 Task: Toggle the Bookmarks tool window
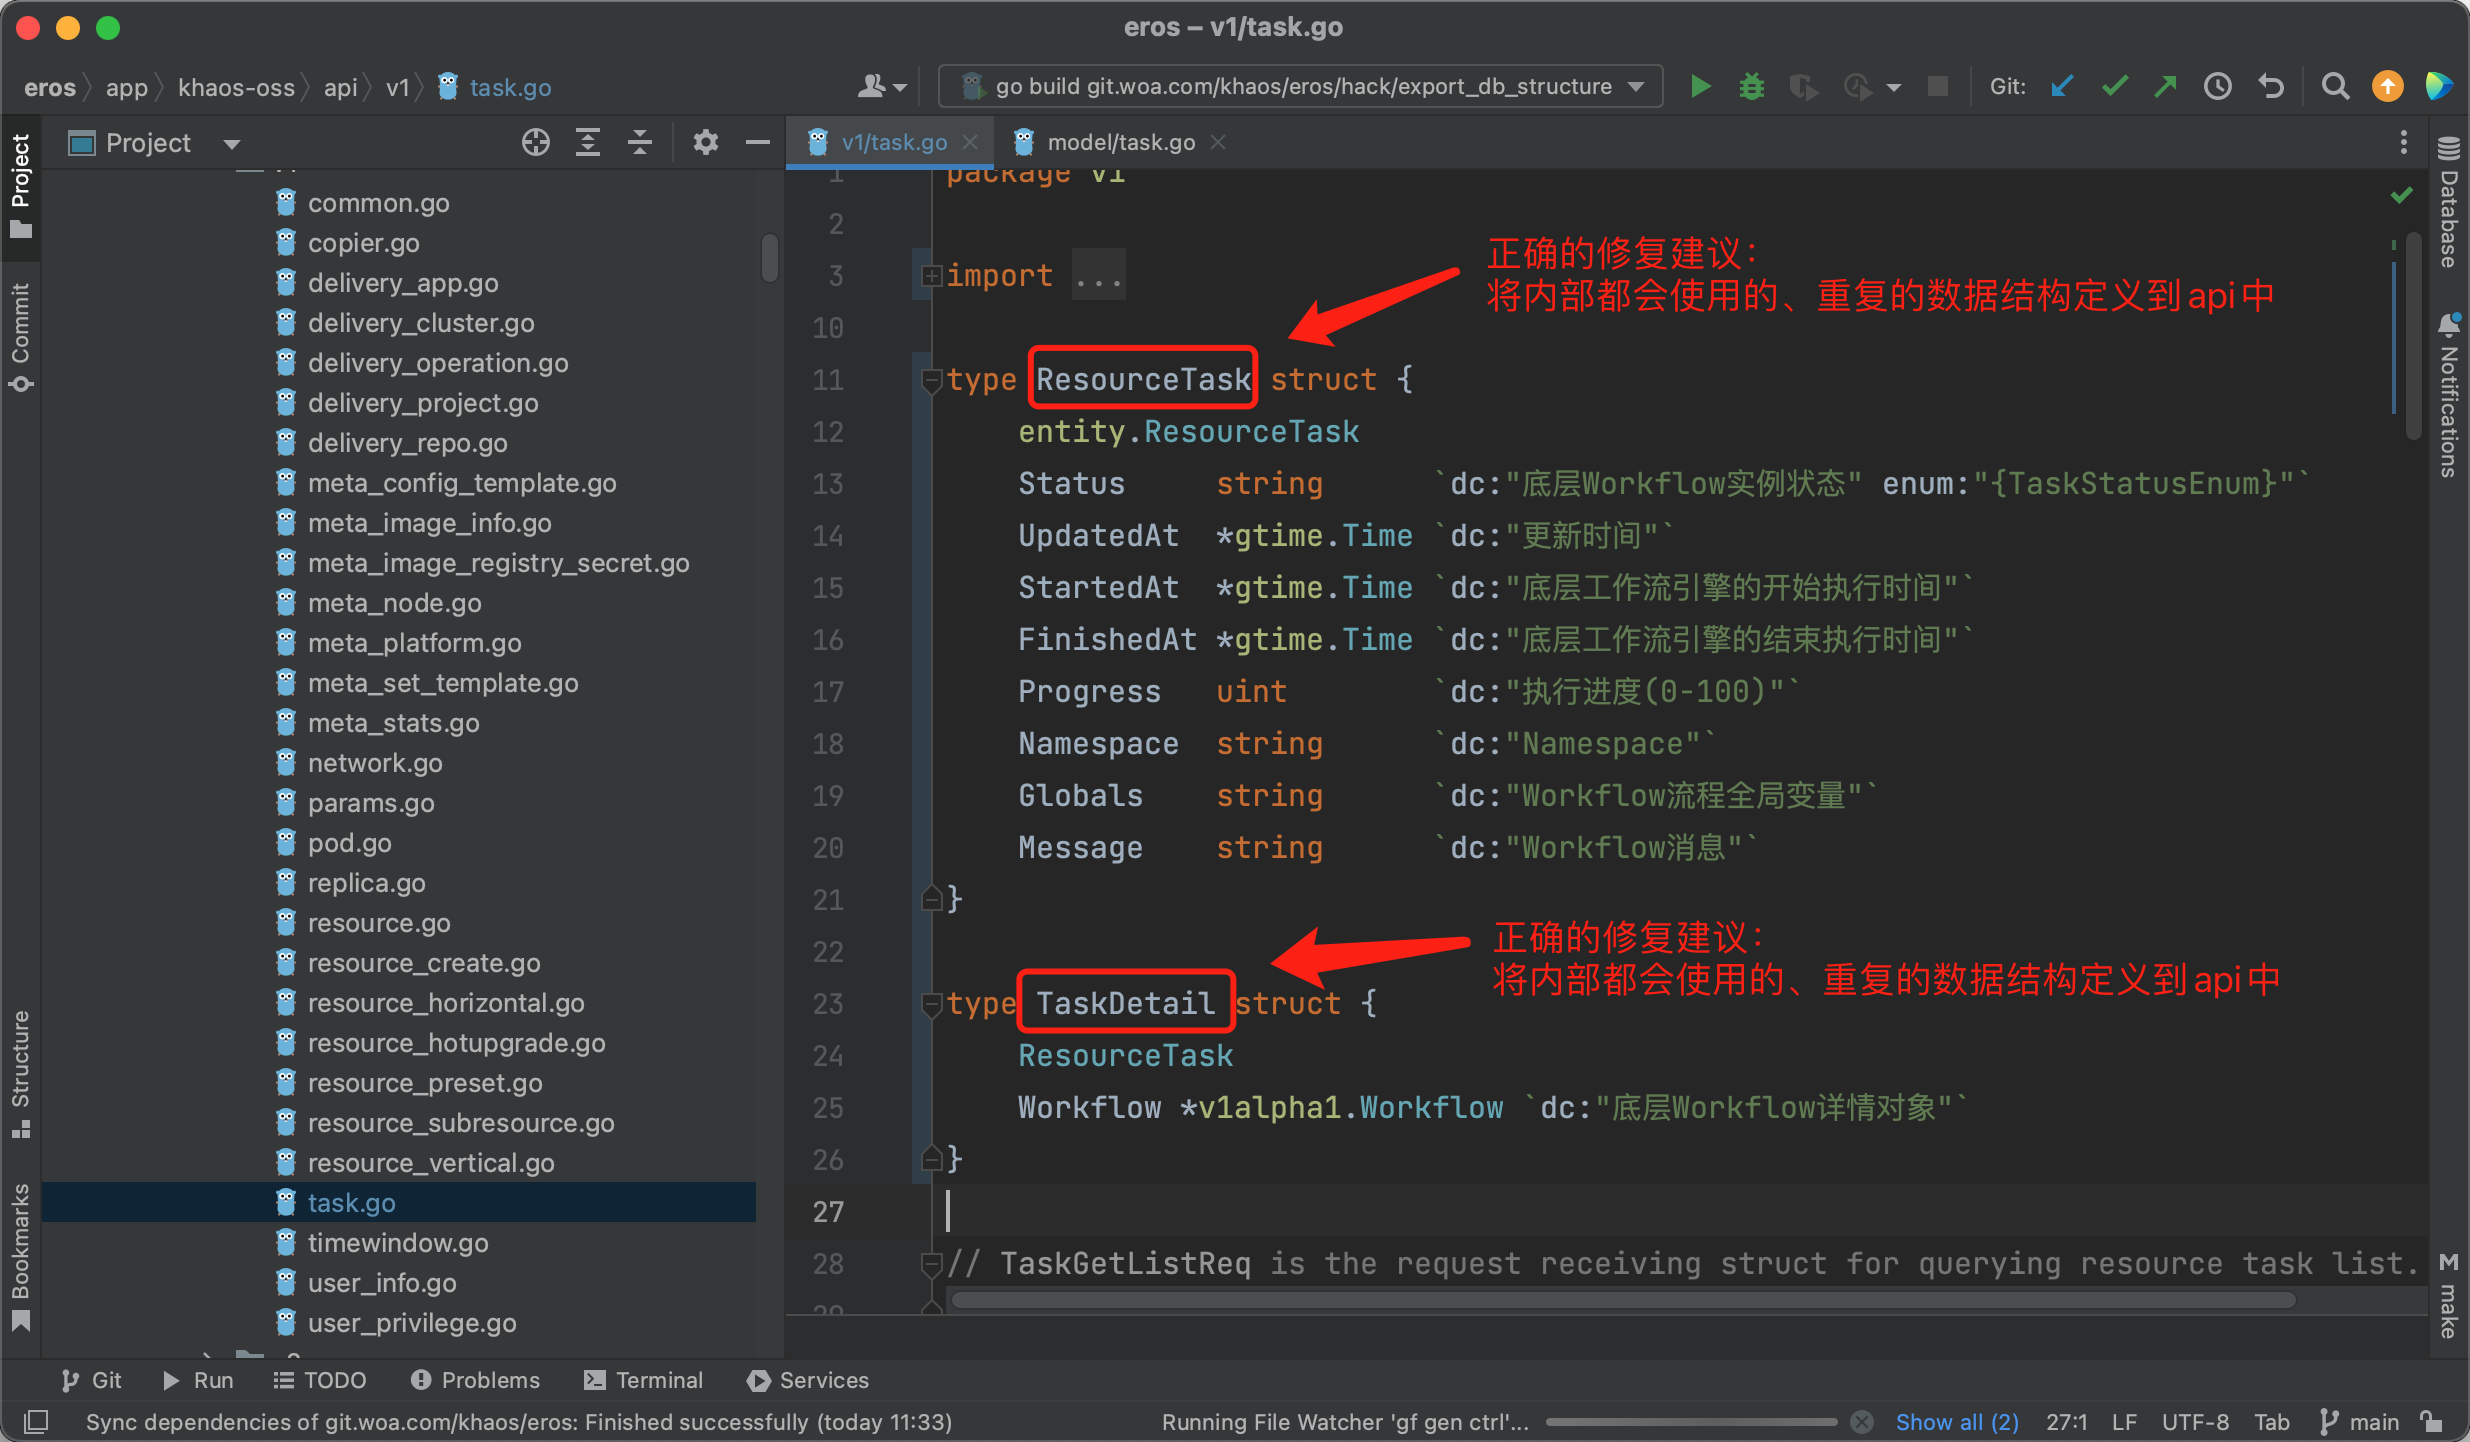pyautogui.click(x=20, y=1254)
